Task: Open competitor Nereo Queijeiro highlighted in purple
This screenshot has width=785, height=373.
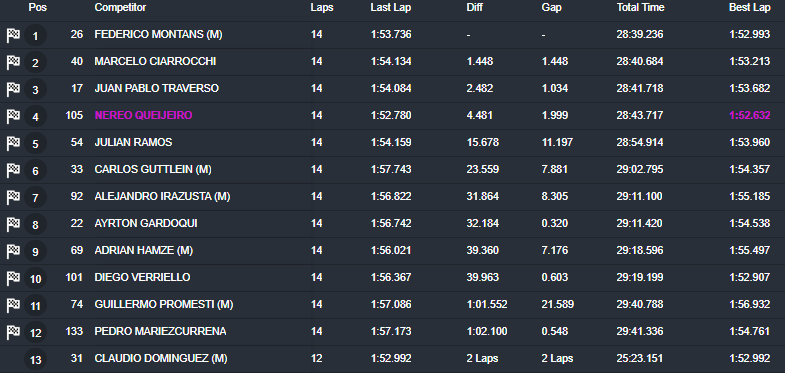Action: [x=143, y=116]
